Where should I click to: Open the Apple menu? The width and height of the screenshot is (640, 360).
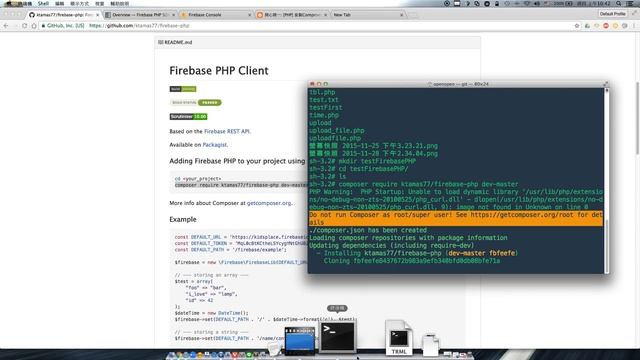9,3
